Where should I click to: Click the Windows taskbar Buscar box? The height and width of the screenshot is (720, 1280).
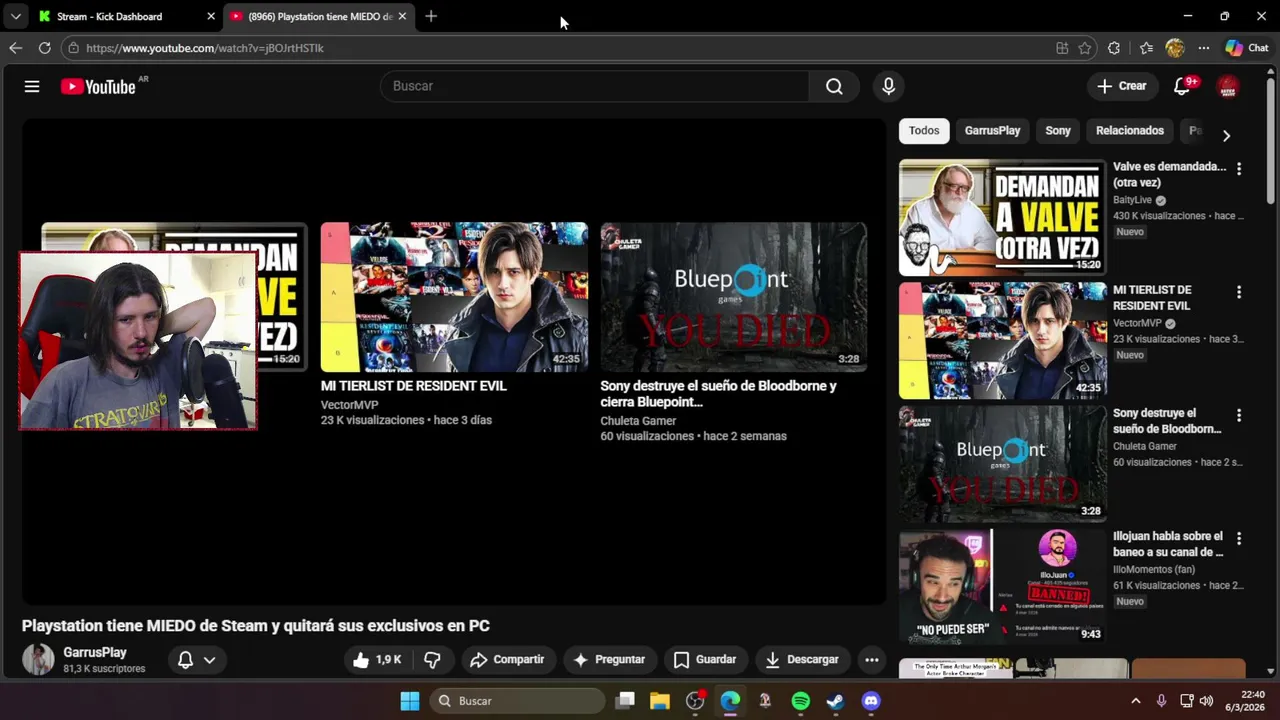click(x=517, y=701)
